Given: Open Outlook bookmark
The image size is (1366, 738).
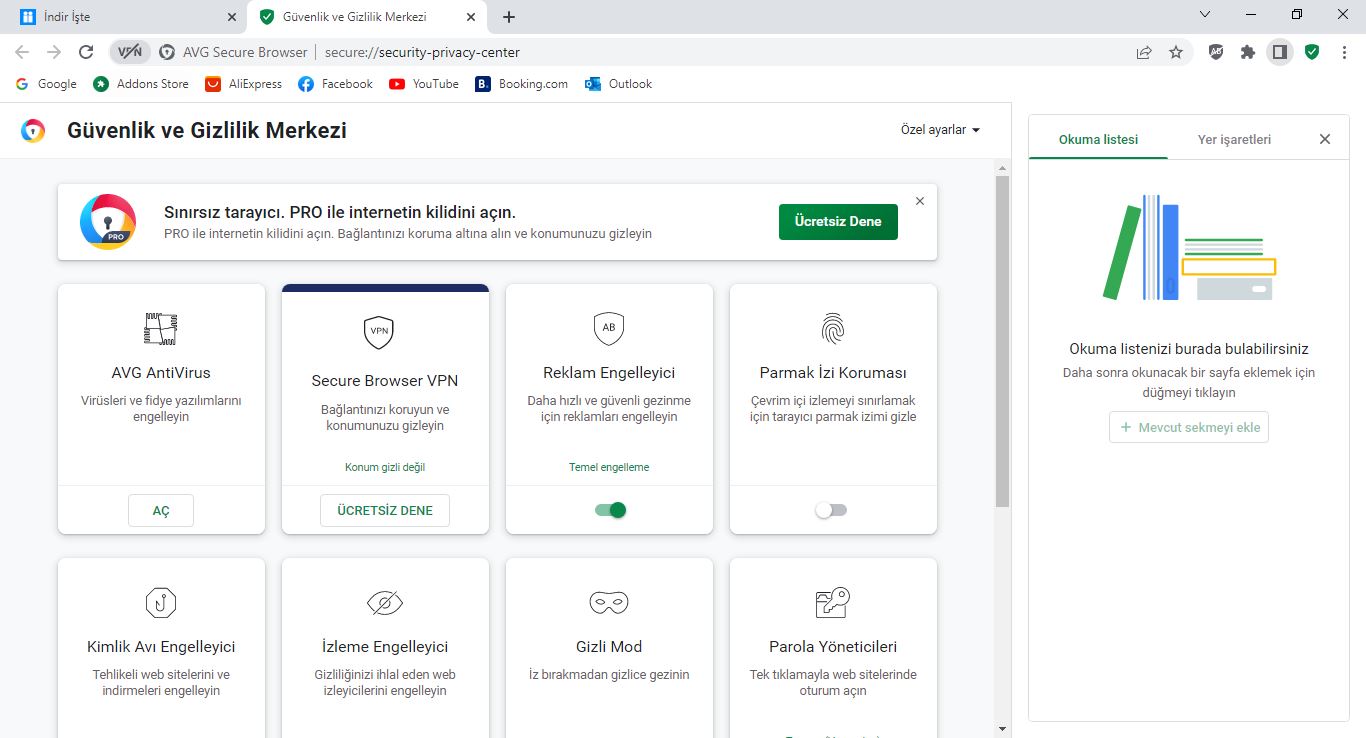Looking at the screenshot, I should [x=619, y=84].
